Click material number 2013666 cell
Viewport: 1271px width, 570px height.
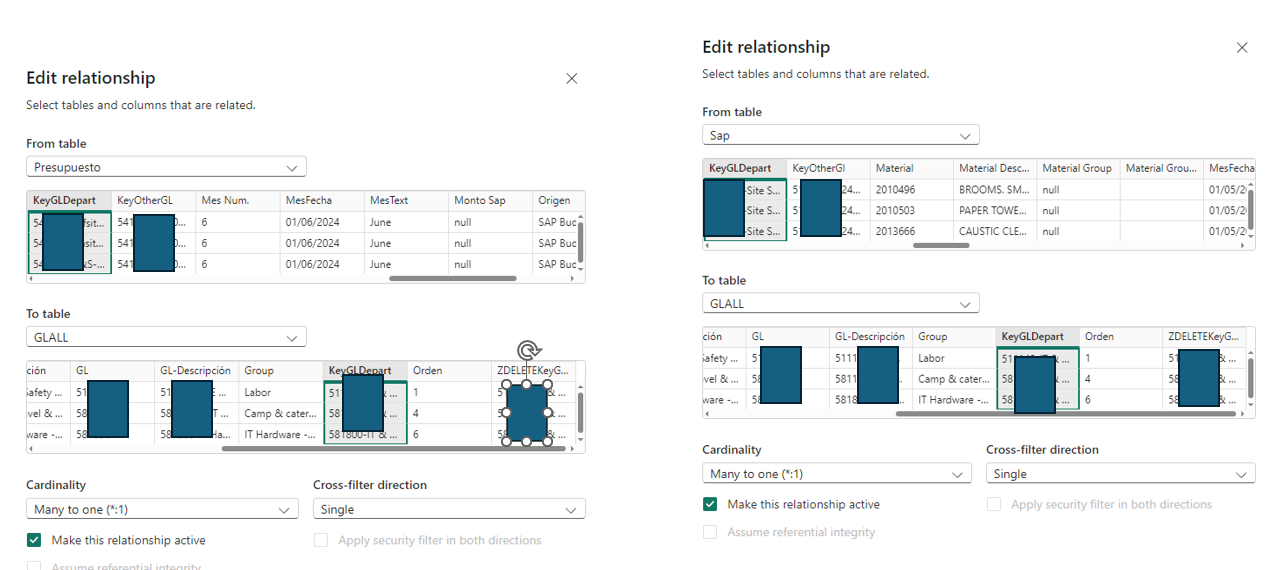point(911,231)
